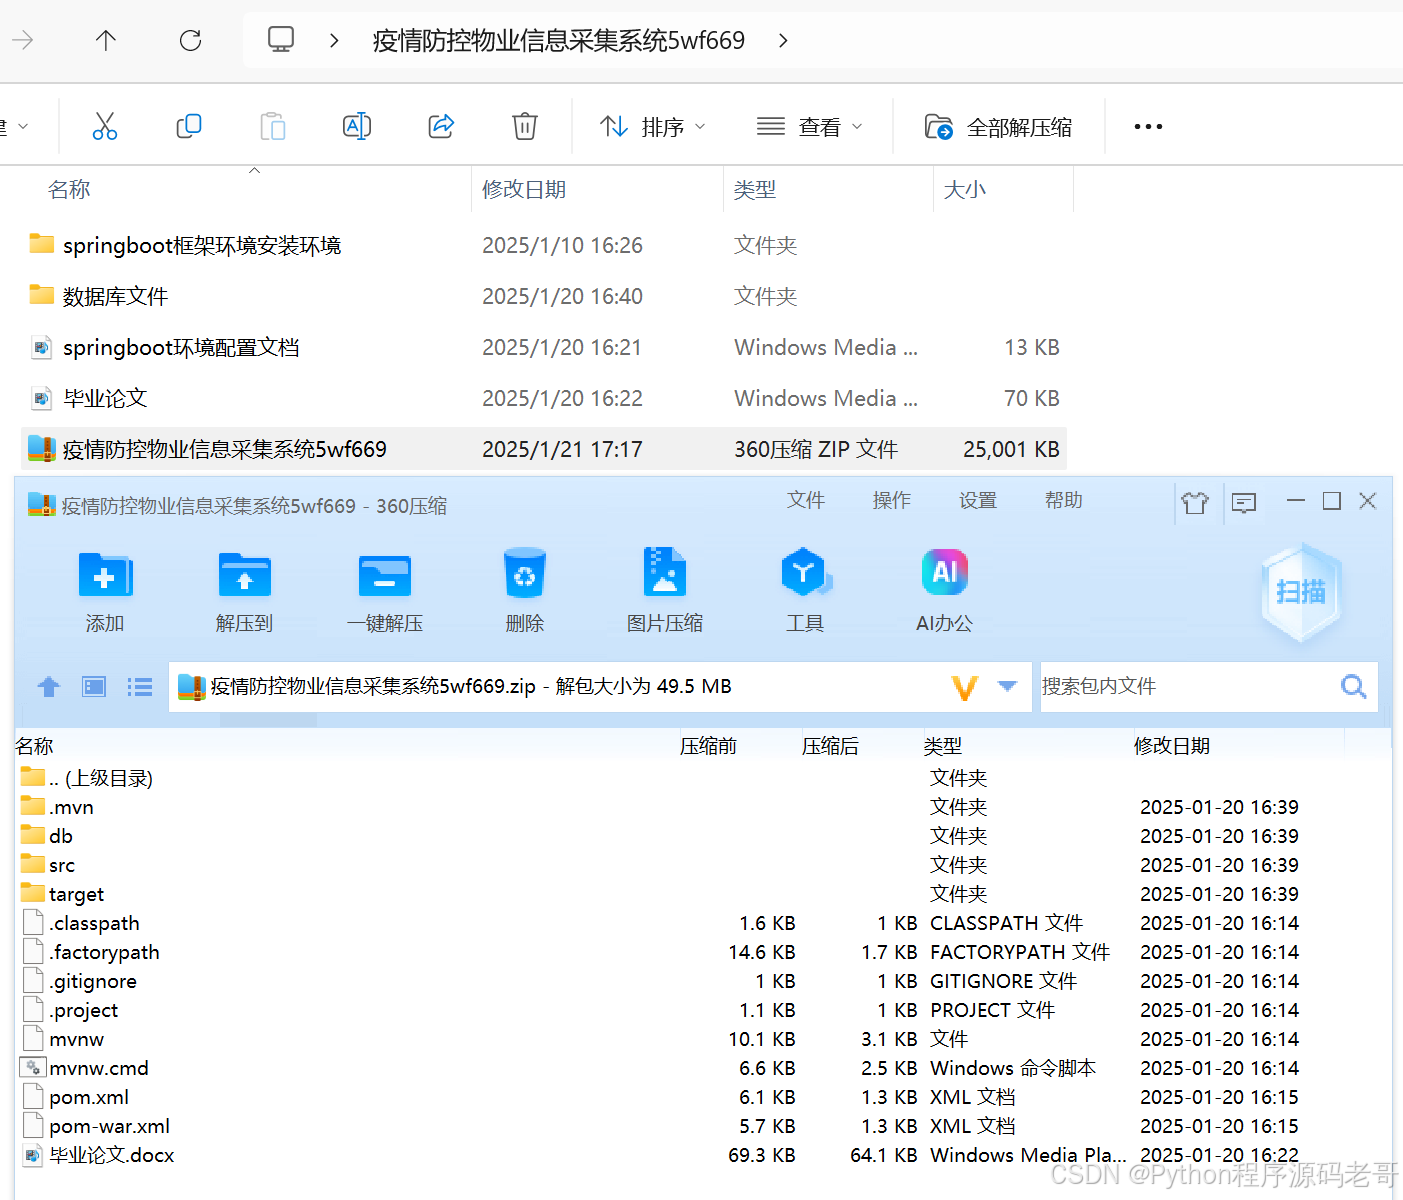Viewport: 1403px width, 1200px height.
Task: Click the feedback message icon in 360压缩 title bar
Action: click(x=1244, y=502)
